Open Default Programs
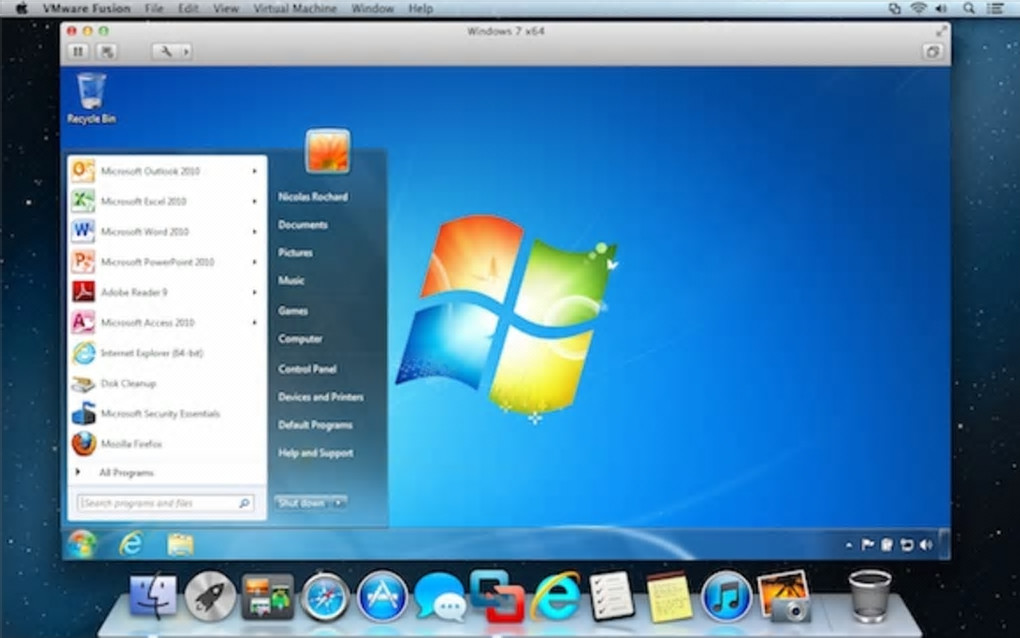Viewport: 1020px width, 638px height. [x=315, y=425]
